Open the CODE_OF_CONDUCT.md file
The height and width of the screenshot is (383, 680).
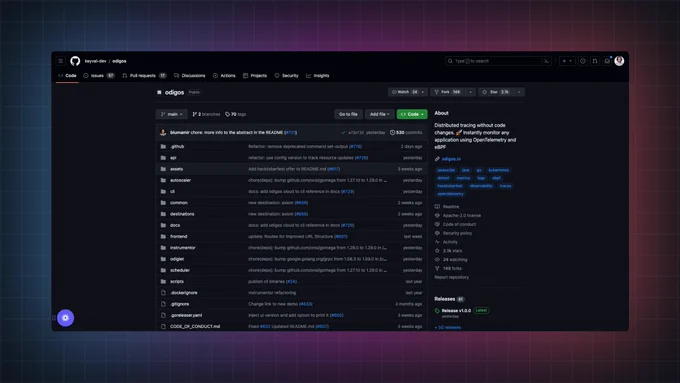click(195, 327)
